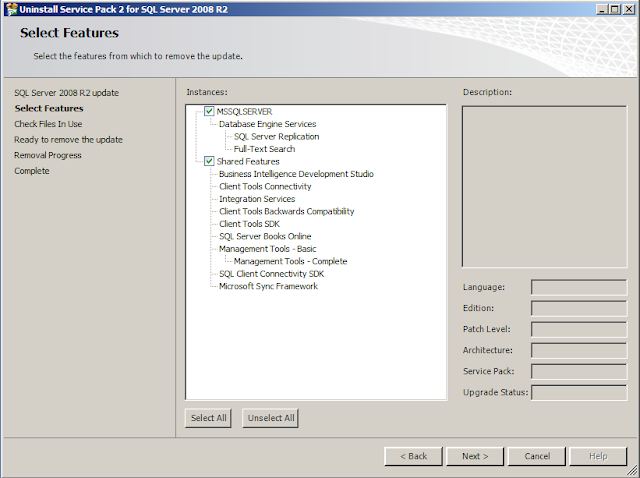Select Integration Services tree item

(x=257, y=199)
